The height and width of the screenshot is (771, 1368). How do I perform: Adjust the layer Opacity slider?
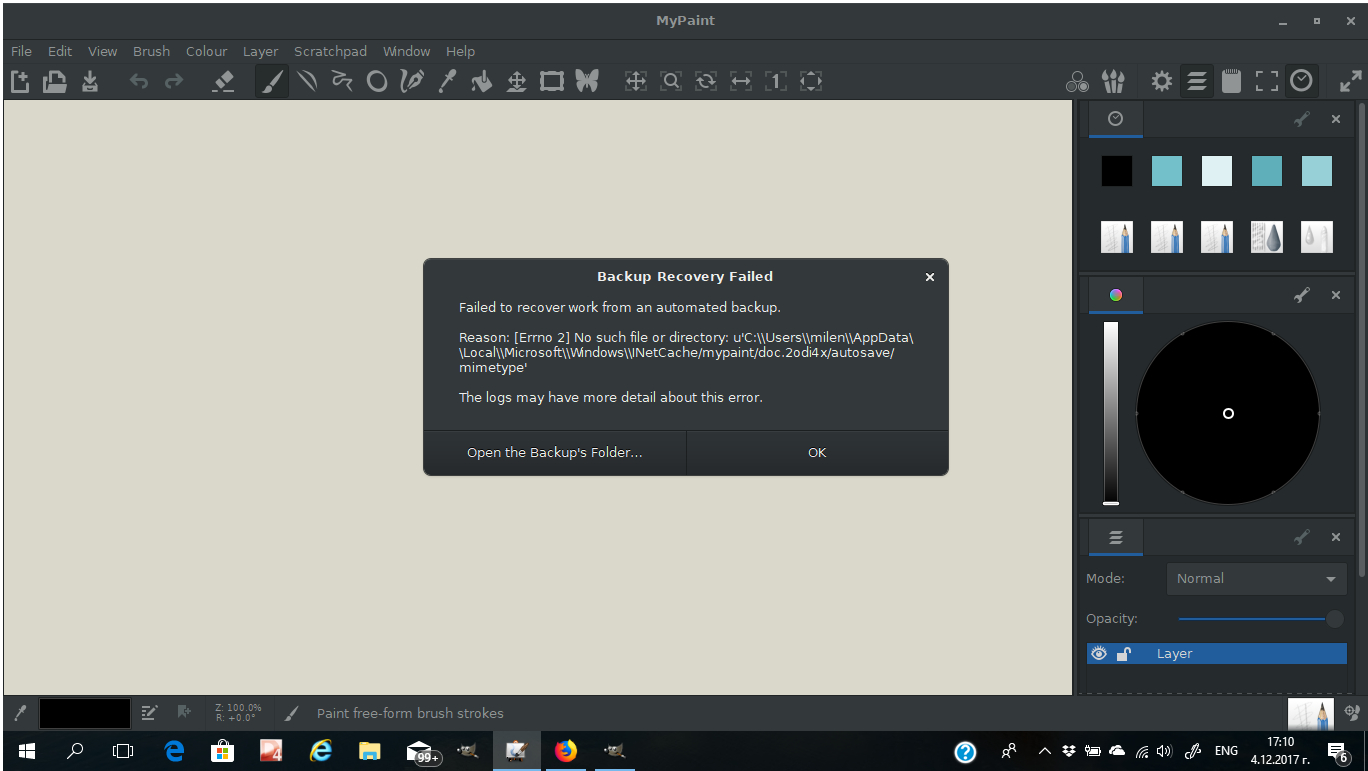(1261, 619)
